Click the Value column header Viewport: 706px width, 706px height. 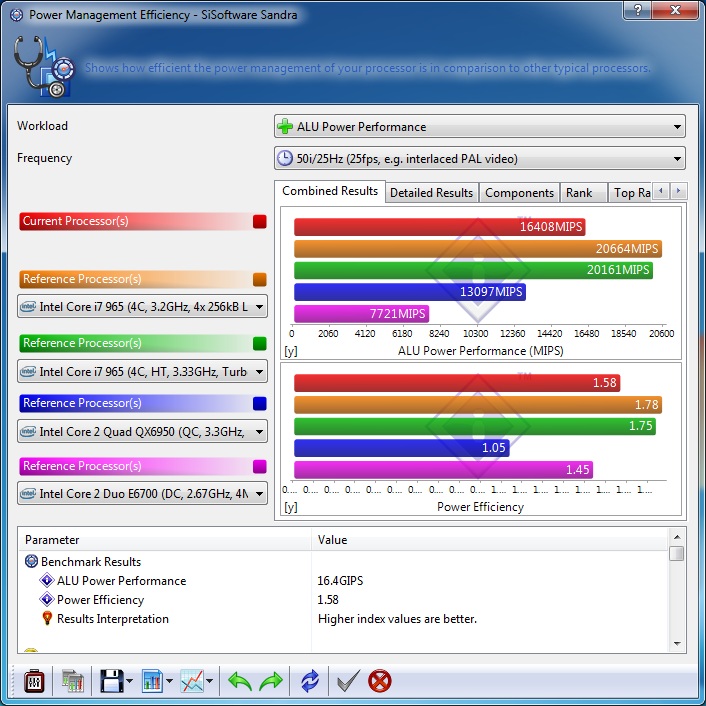[489, 539]
